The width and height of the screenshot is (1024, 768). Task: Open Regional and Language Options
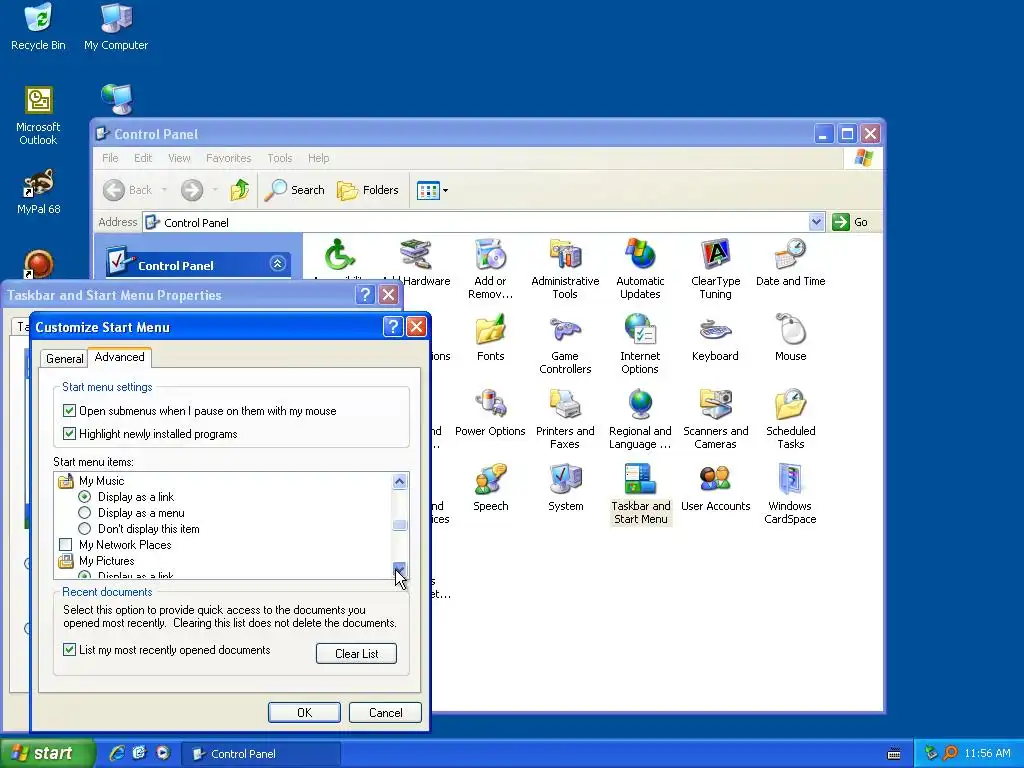(x=640, y=419)
